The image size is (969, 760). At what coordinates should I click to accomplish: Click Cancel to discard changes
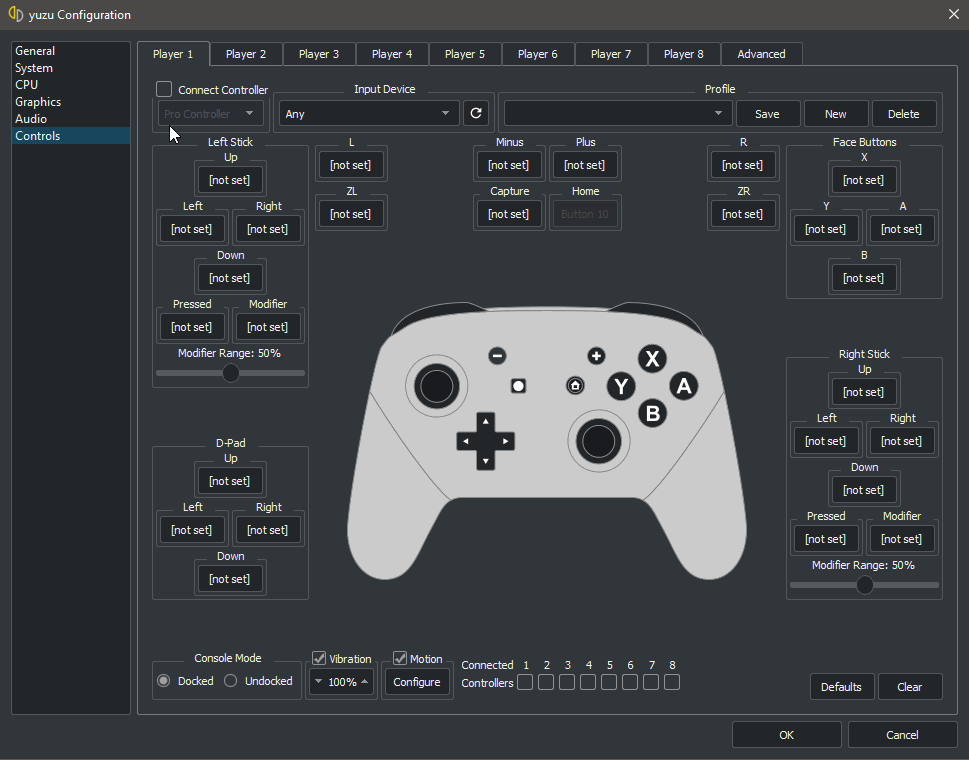point(902,735)
